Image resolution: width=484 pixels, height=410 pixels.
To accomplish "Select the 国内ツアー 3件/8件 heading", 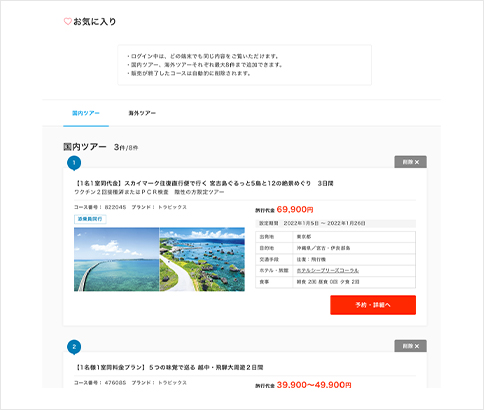I will pos(101,147).
